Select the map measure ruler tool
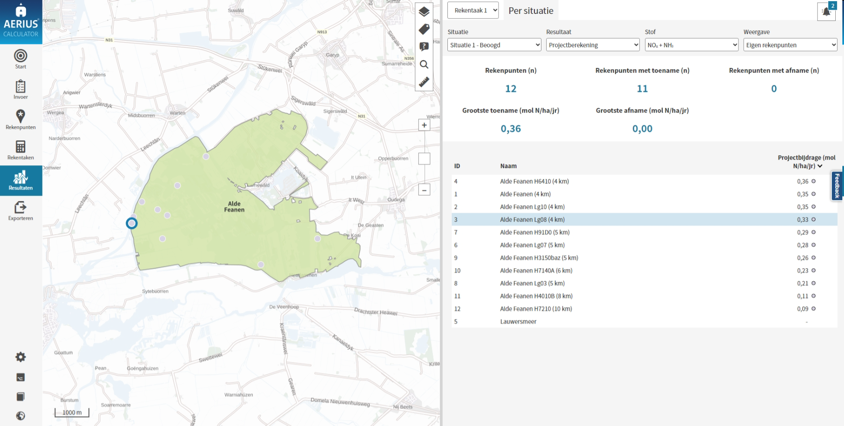Image resolution: width=844 pixels, height=426 pixels. [424, 82]
